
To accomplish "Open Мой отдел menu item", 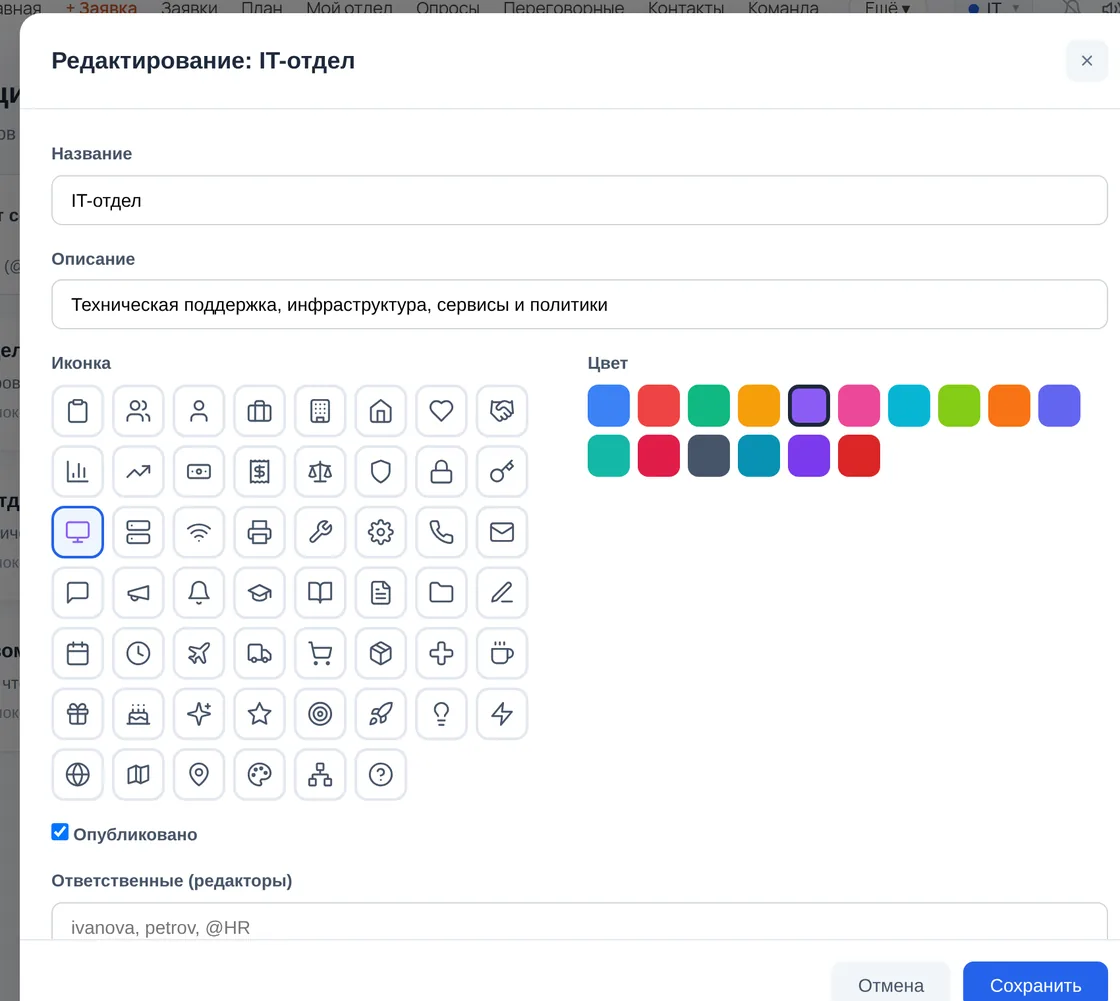I will [349, 8].
